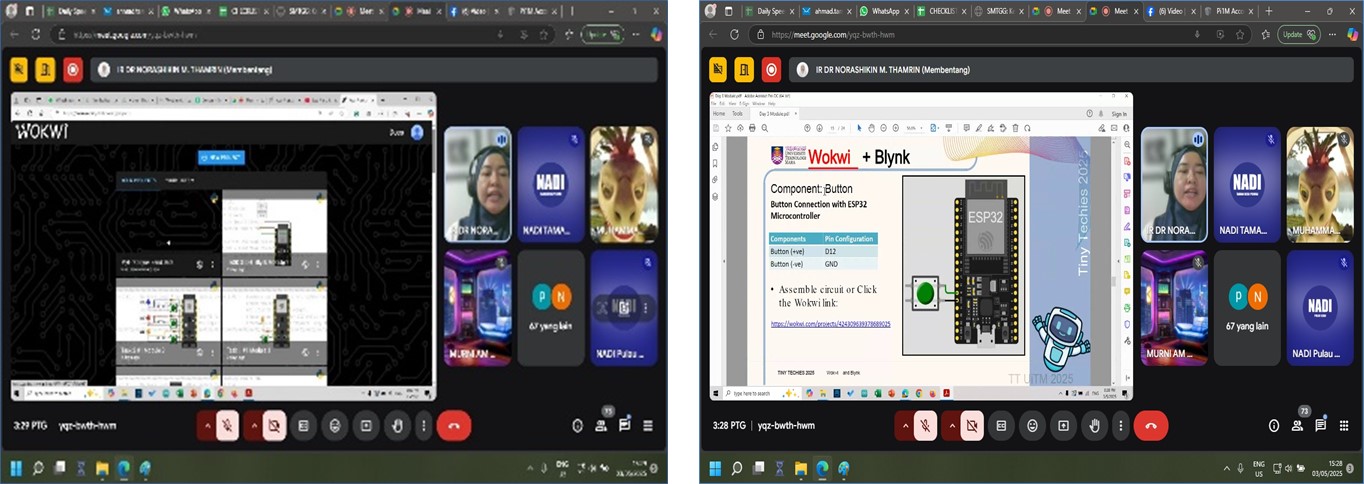Click the meeting details info icon in the right window
Screen dimensions: 1364x484
pos(1274,425)
